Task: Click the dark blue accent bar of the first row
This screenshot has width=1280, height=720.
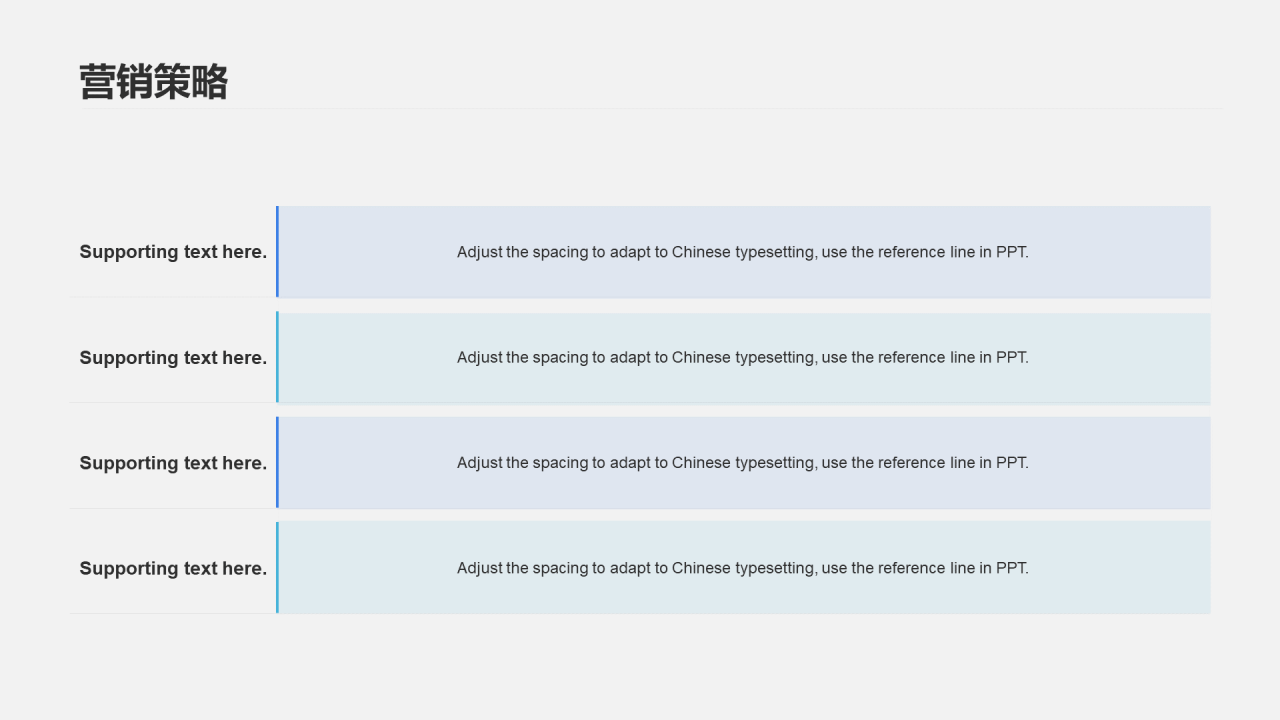Action: pyautogui.click(x=277, y=252)
